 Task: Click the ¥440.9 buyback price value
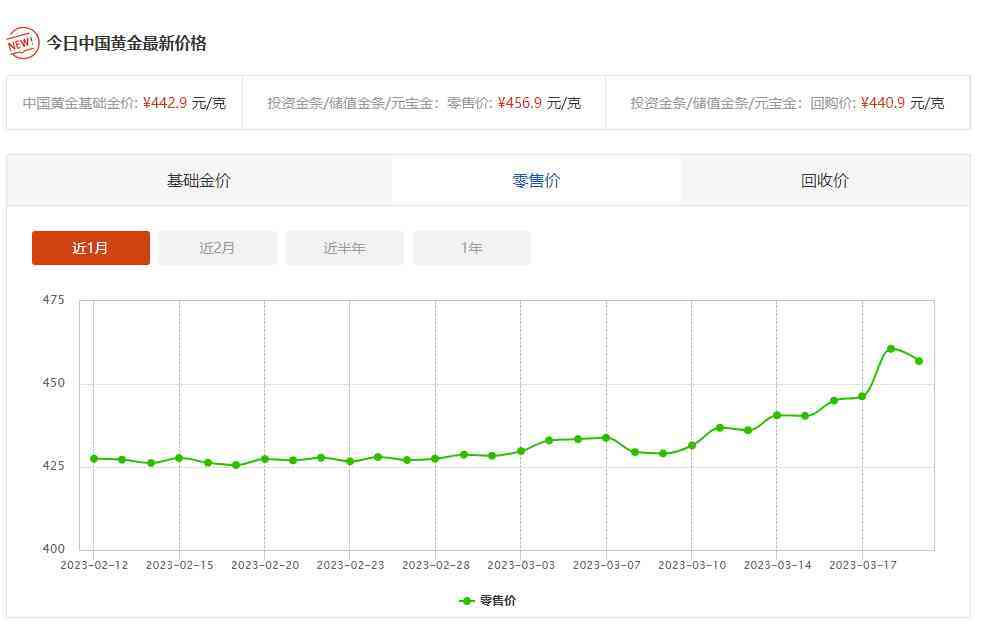883,103
